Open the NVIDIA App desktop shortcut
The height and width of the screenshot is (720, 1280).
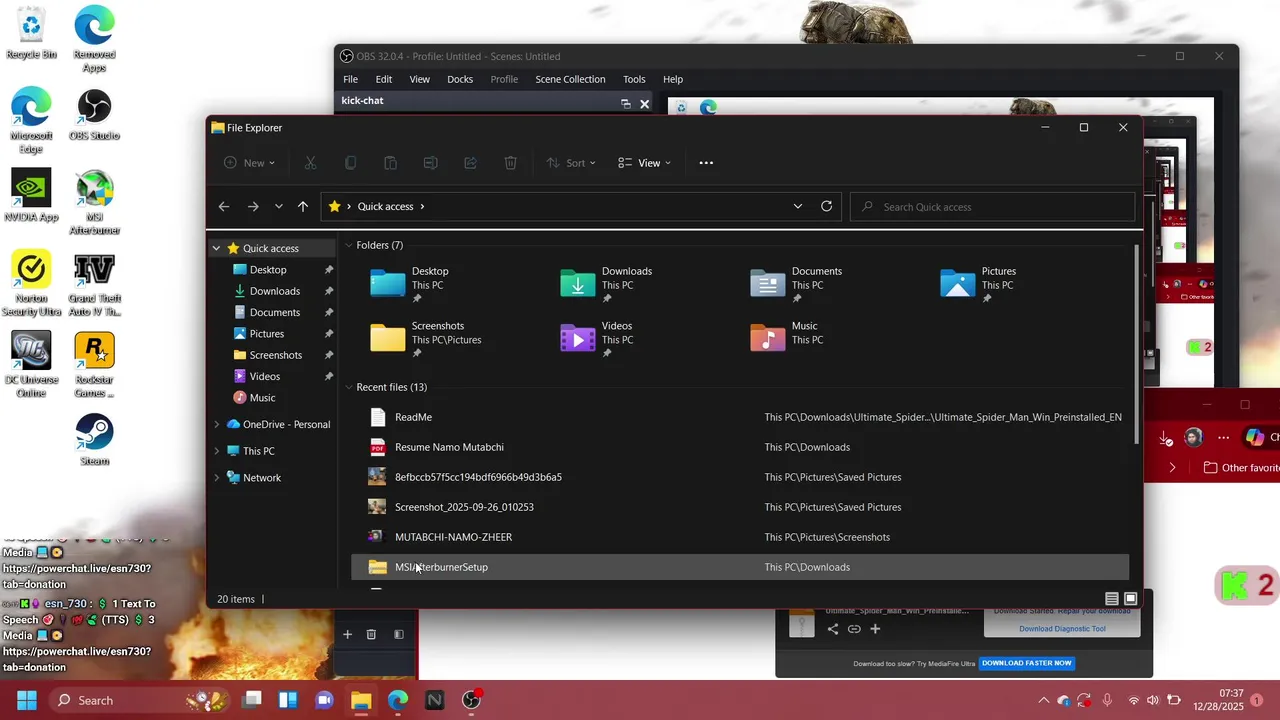(31, 196)
